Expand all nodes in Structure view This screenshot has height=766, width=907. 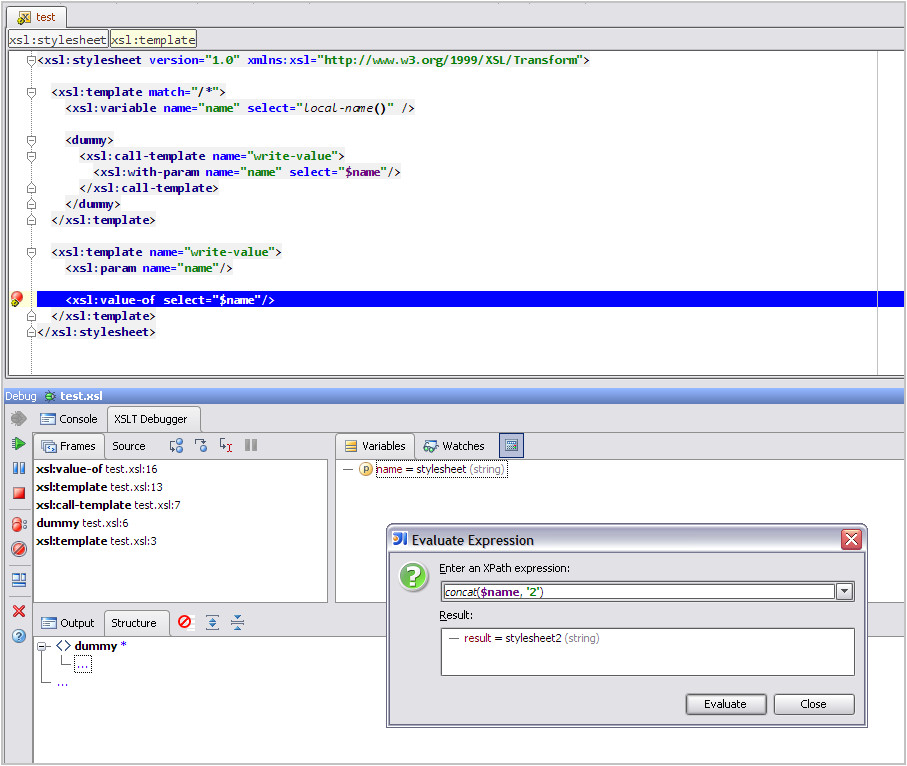212,622
